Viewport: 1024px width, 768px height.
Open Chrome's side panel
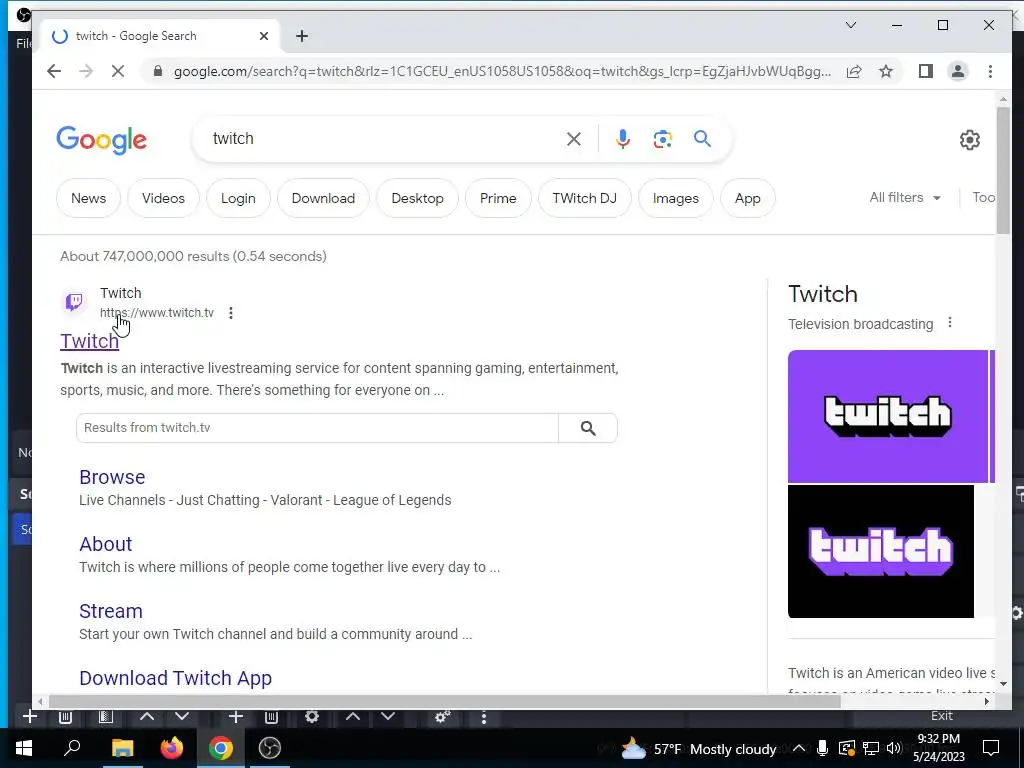[x=925, y=71]
